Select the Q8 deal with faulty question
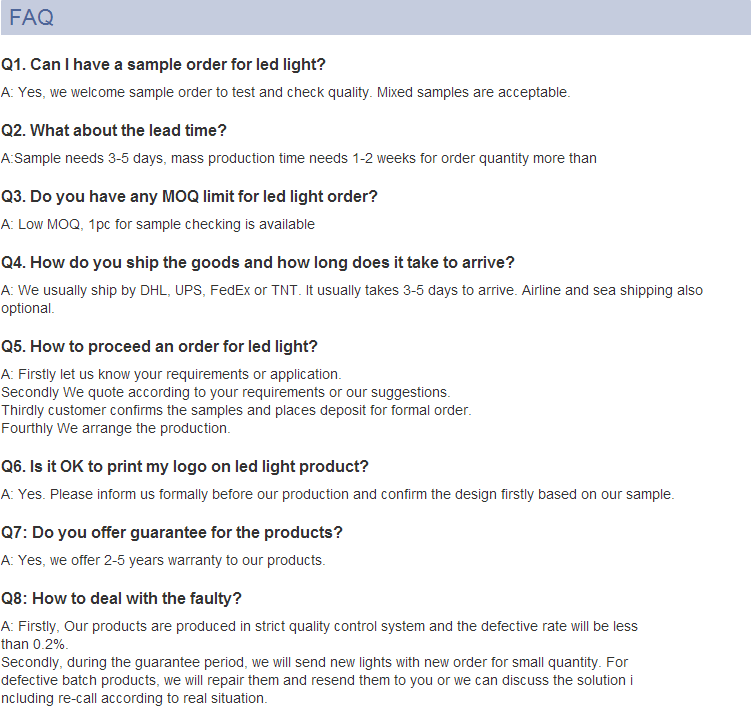752x708 pixels. pyautogui.click(x=121, y=599)
